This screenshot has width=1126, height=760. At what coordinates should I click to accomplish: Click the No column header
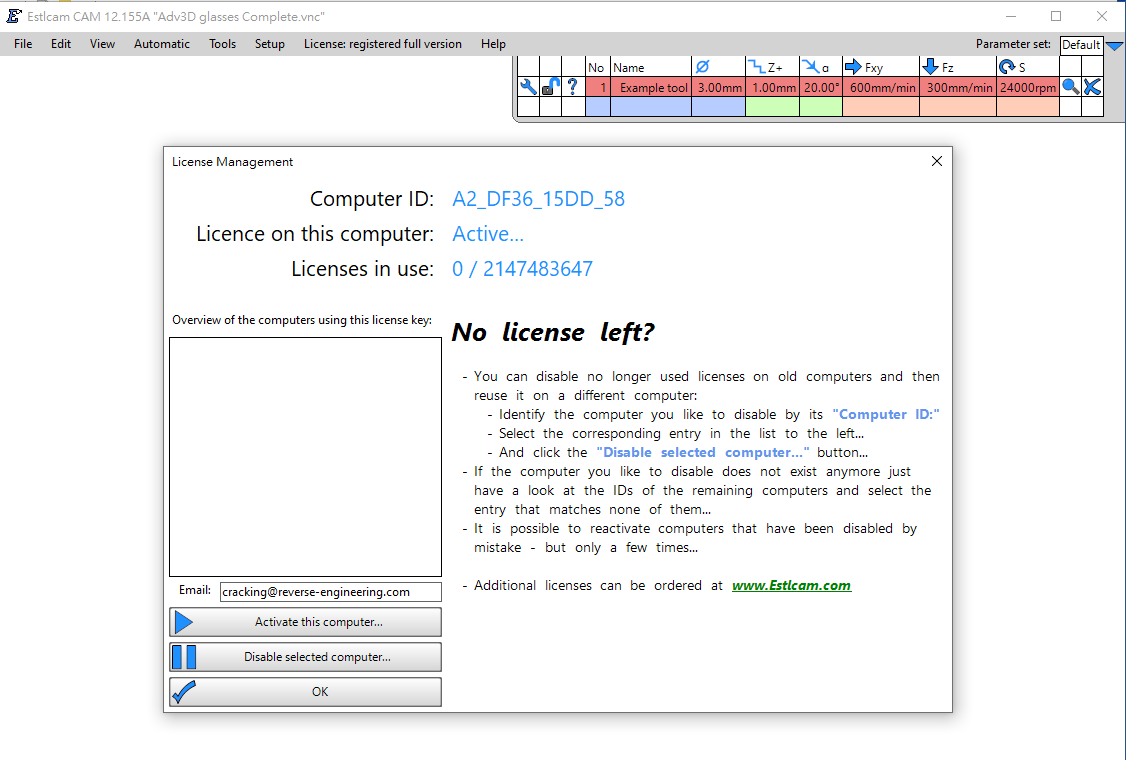[x=597, y=67]
